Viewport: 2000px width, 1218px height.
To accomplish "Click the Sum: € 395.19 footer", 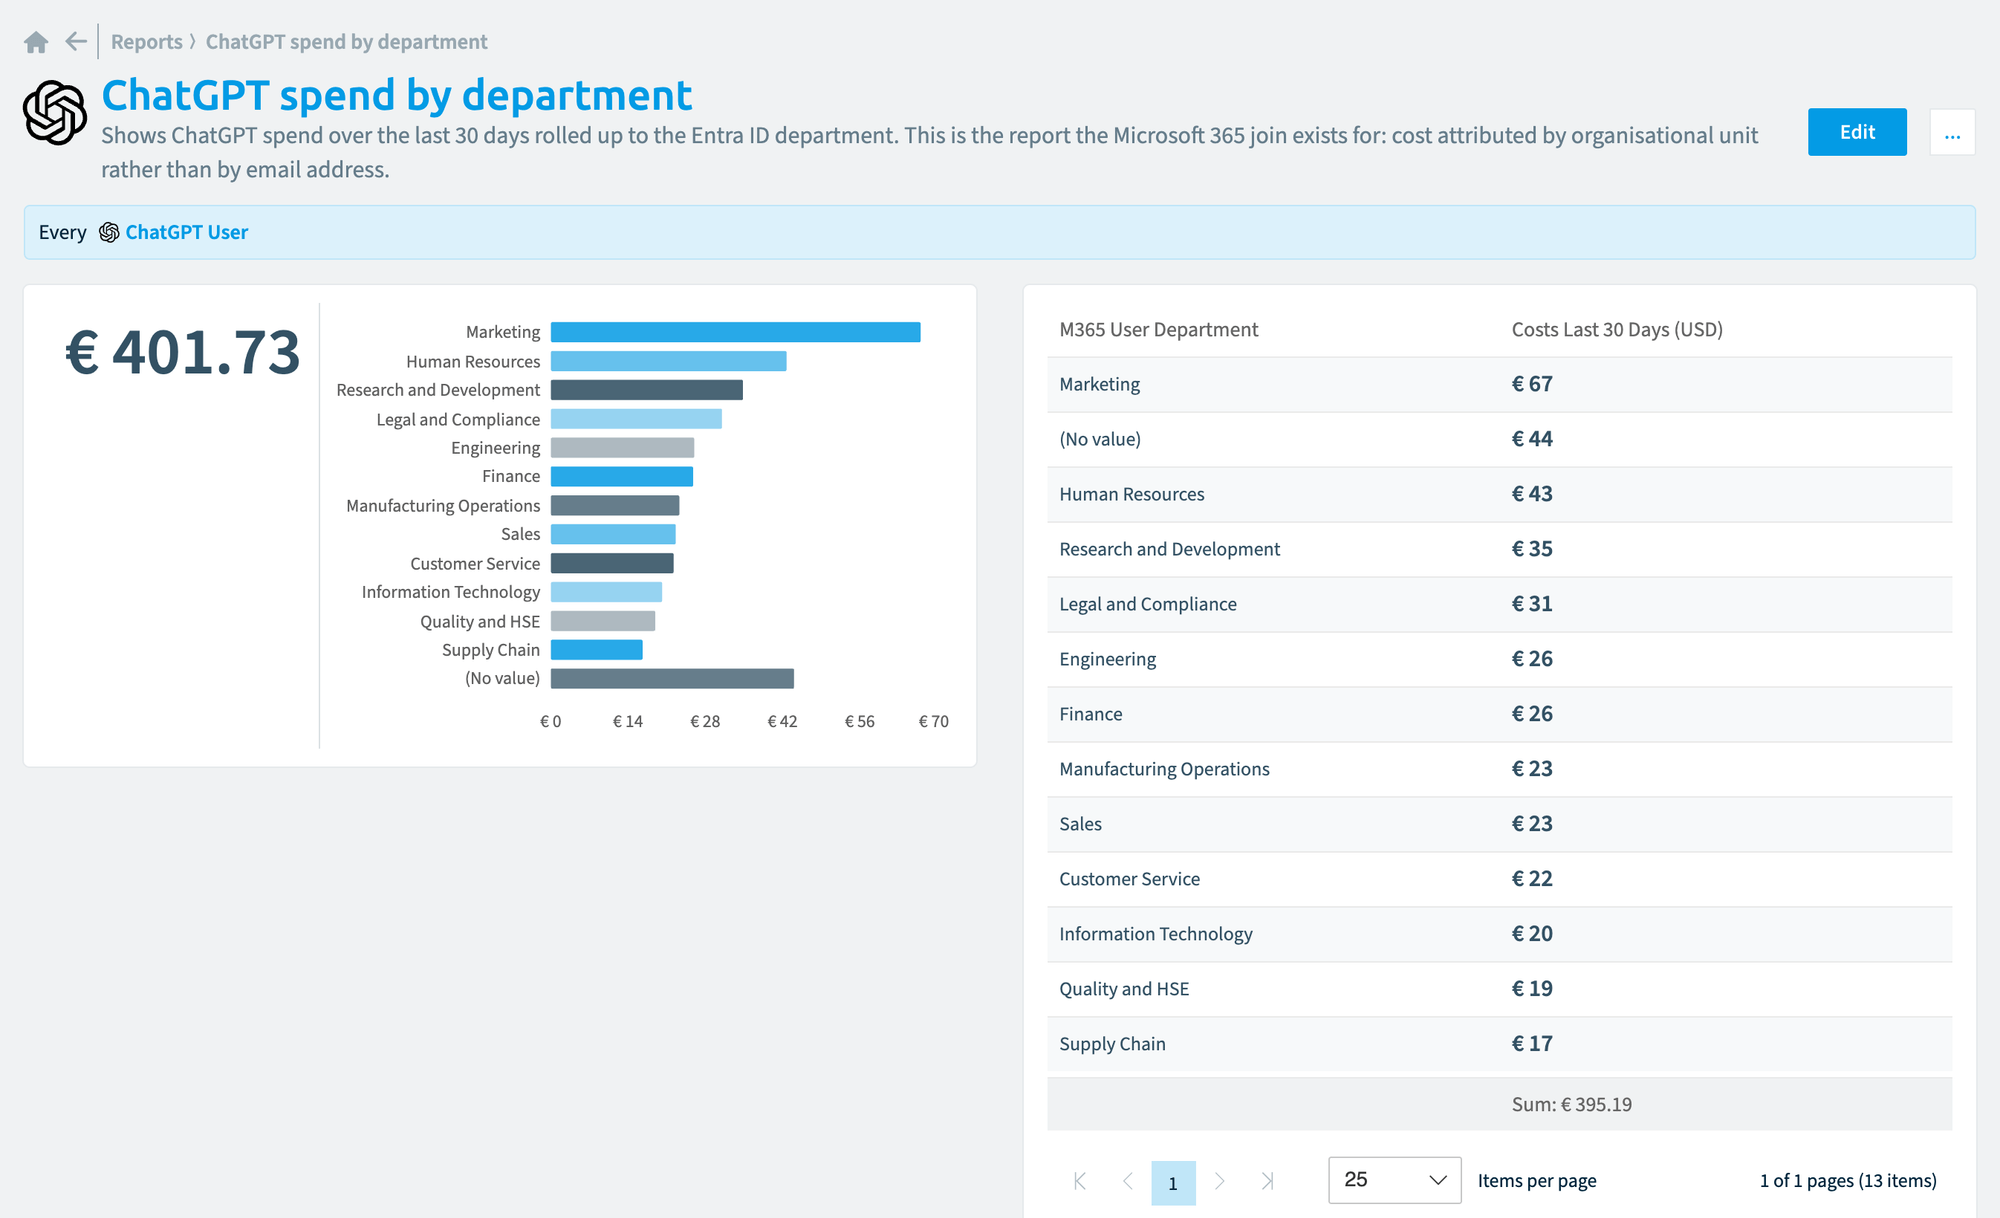I will coord(1571,1105).
